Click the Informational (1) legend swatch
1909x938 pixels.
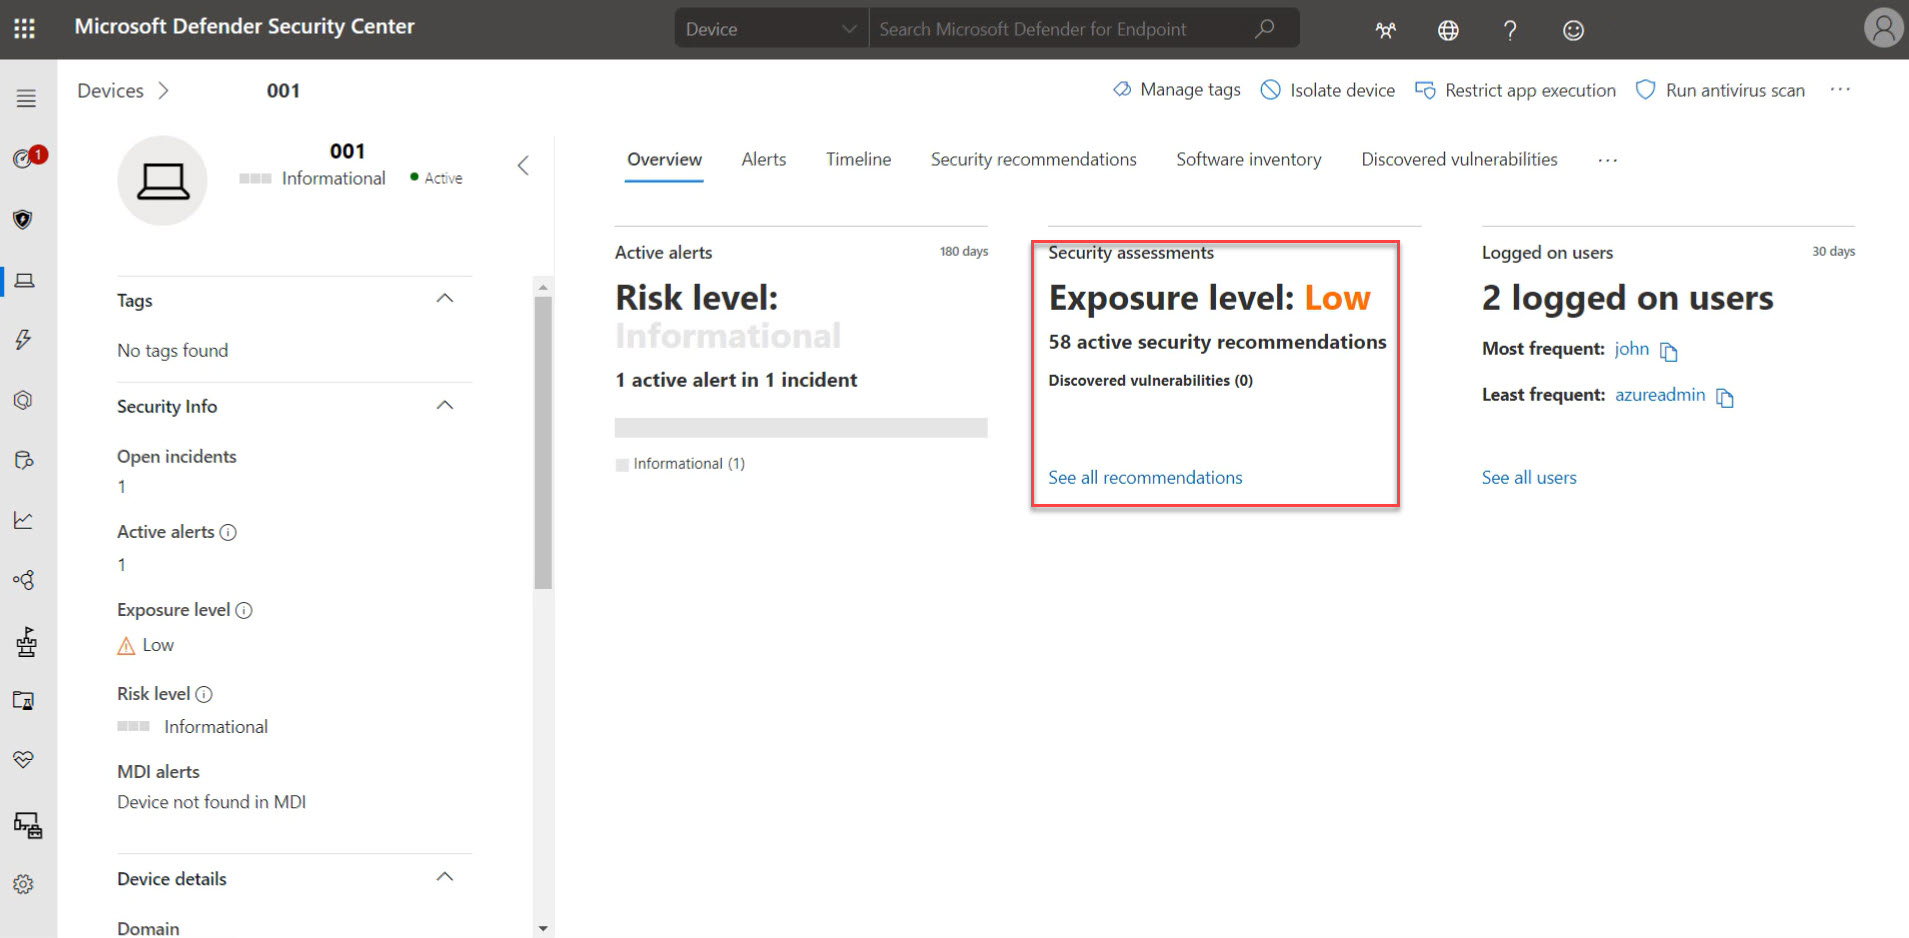(622, 465)
